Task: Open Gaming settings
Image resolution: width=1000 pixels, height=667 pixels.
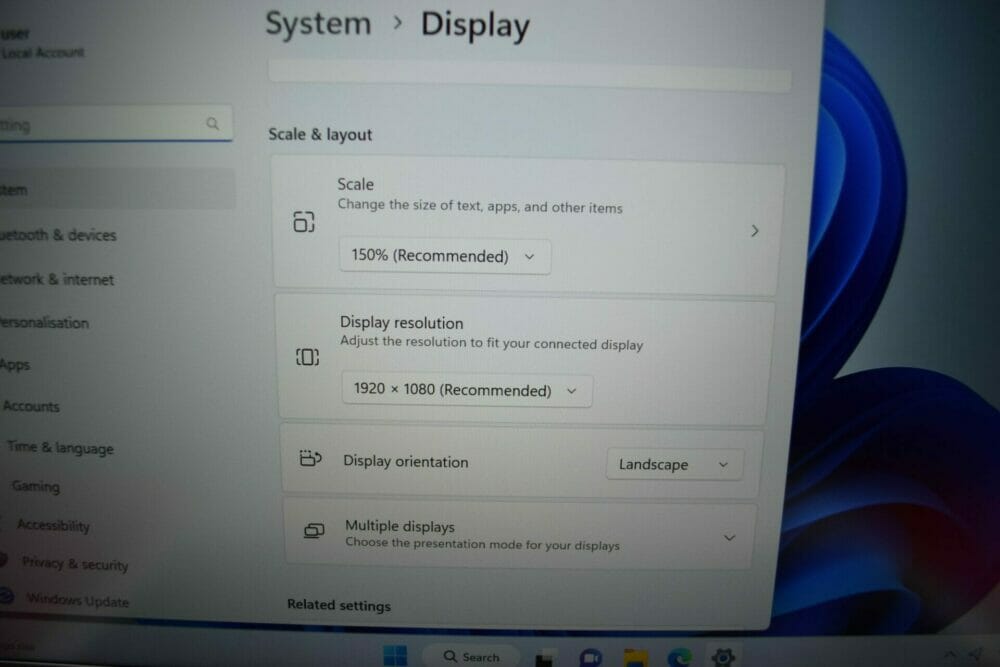Action: pyautogui.click(x=36, y=487)
